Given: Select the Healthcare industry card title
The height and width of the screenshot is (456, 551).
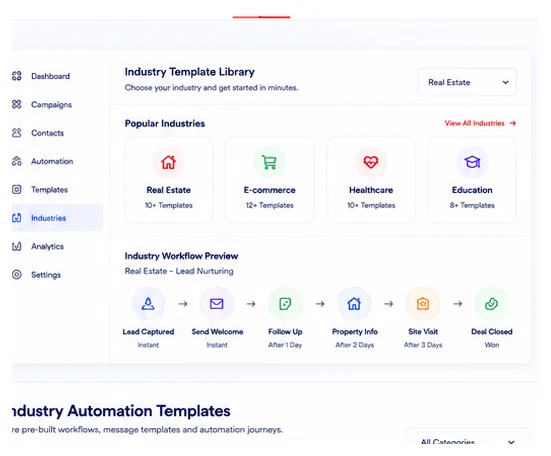Looking at the screenshot, I should (371, 190).
